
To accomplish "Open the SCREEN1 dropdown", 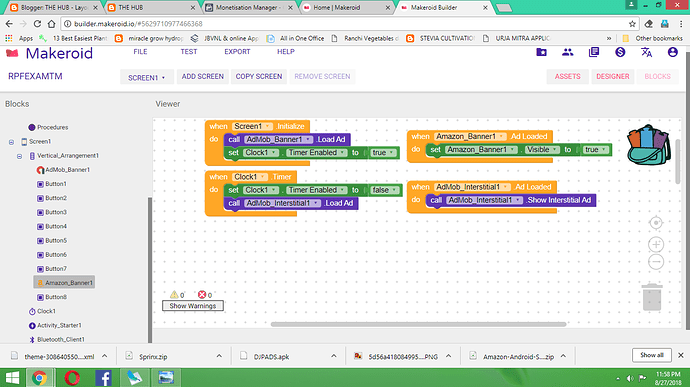I will (147, 77).
